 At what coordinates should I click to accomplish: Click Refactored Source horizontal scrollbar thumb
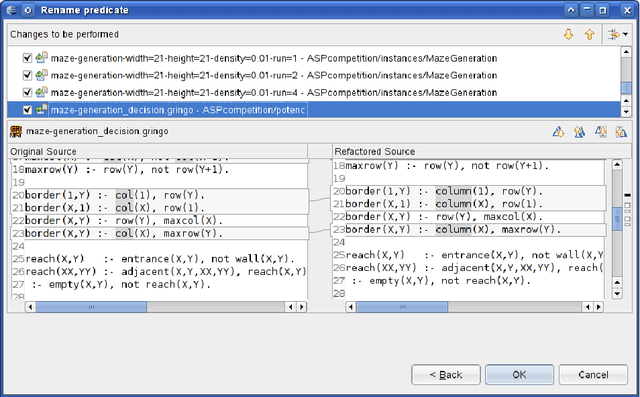pos(402,307)
